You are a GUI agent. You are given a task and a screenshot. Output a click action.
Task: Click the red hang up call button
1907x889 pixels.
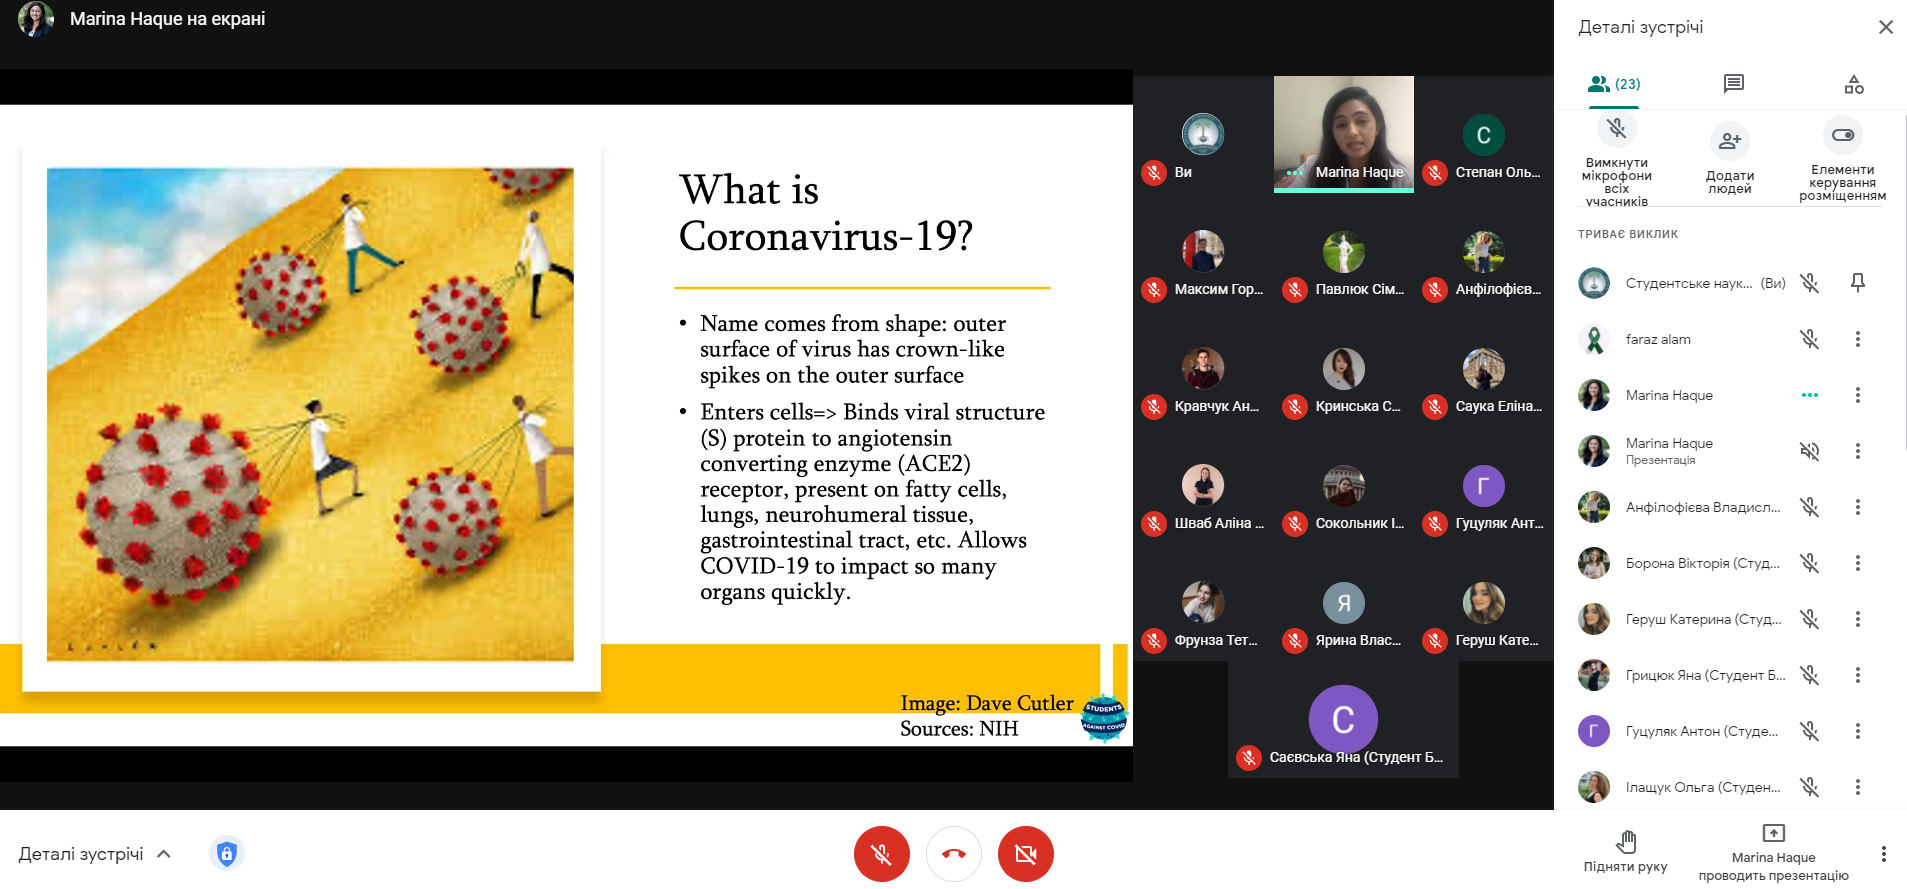(x=954, y=854)
